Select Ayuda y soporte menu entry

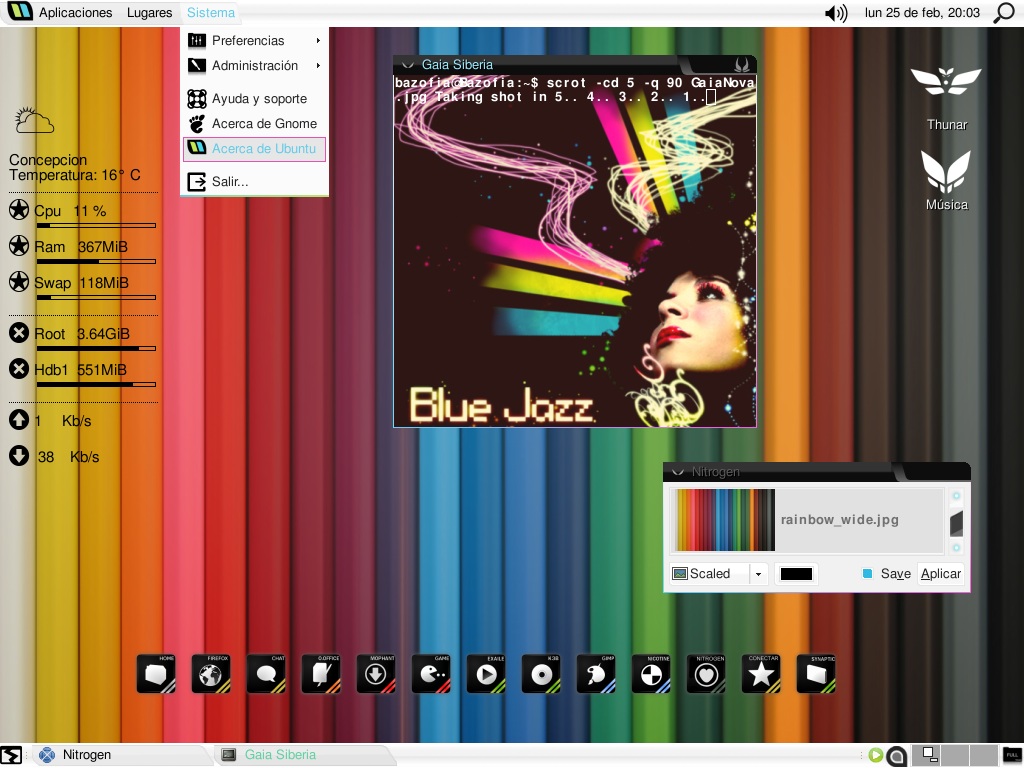(255, 99)
